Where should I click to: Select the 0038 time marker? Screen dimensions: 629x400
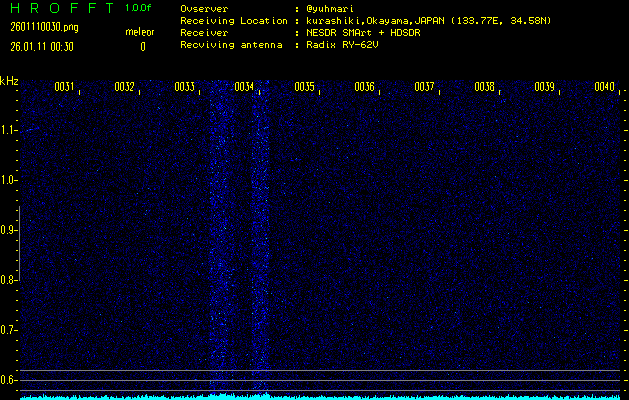pos(484,87)
